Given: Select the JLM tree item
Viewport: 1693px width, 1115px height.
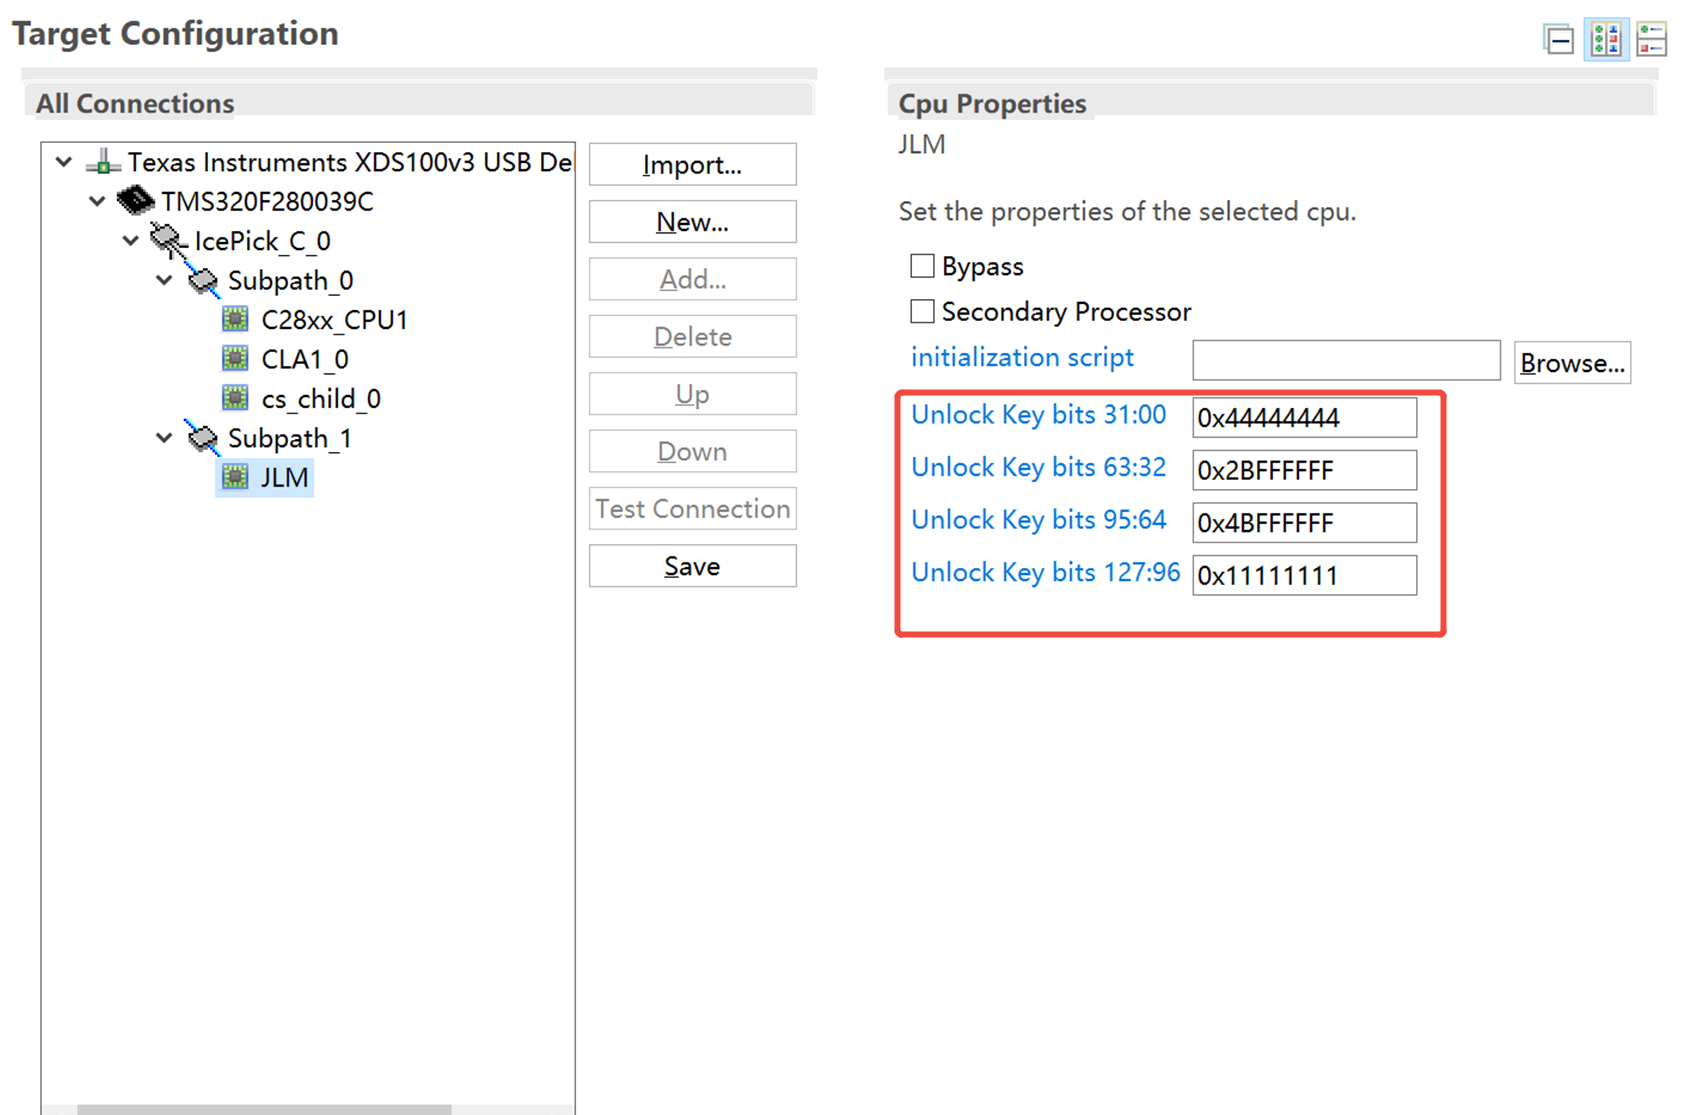Looking at the screenshot, I should [284, 478].
